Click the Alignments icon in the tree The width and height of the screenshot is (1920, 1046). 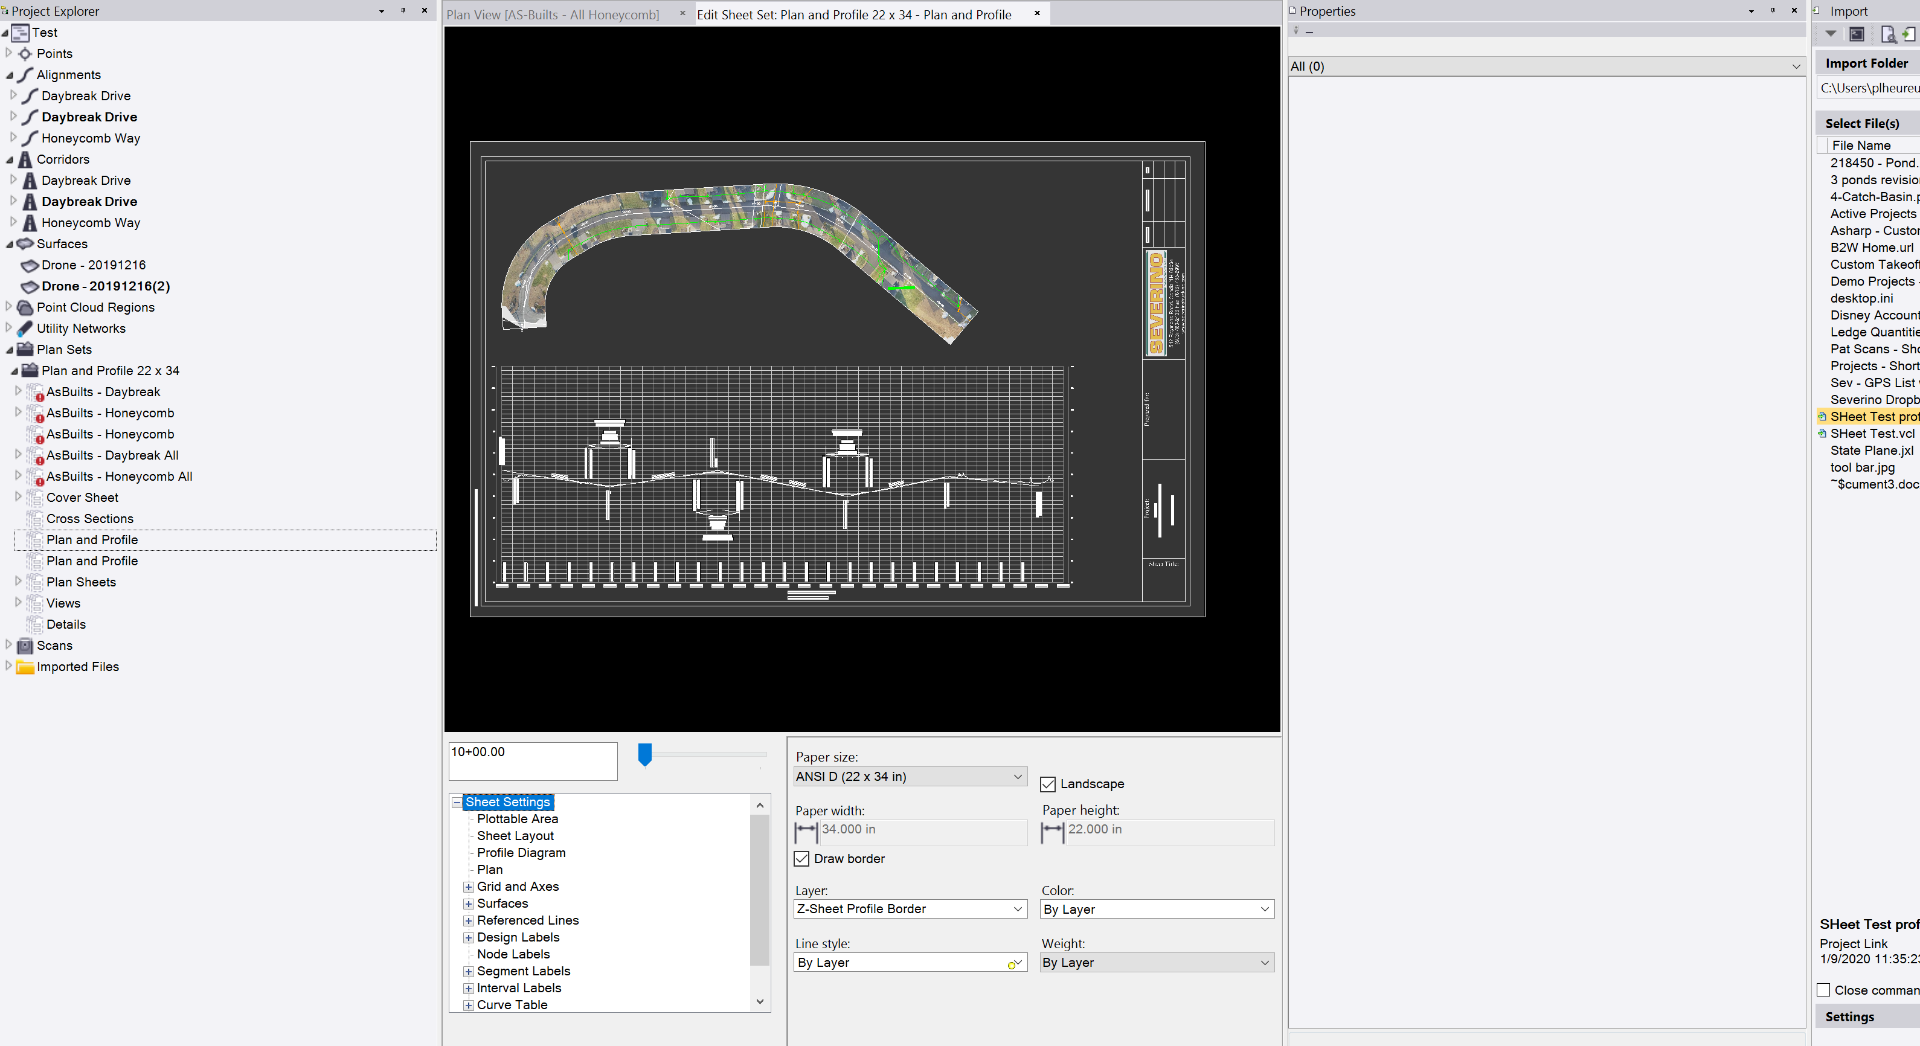[x=25, y=74]
